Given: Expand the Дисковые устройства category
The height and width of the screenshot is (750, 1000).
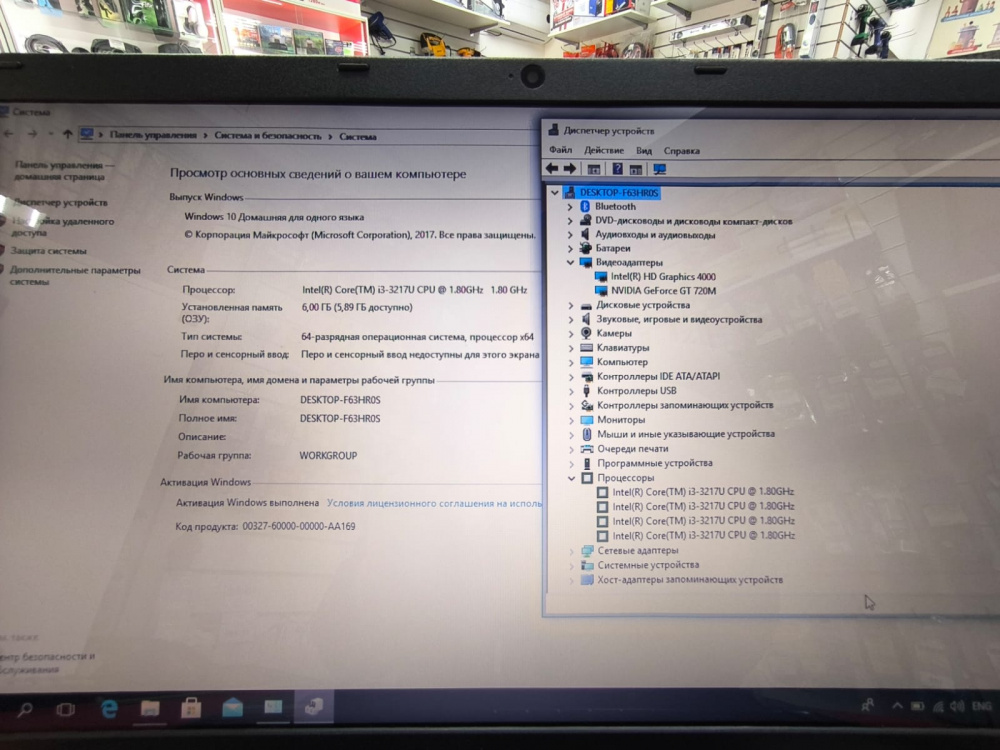Looking at the screenshot, I should (571, 305).
